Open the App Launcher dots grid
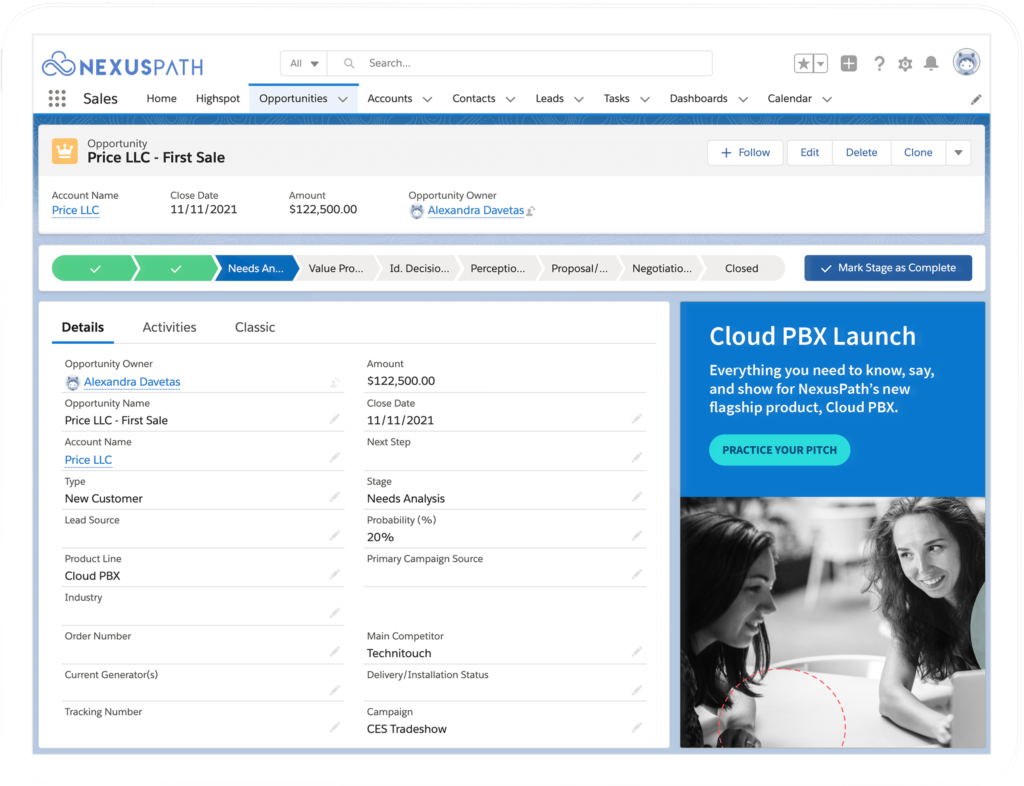This screenshot has width=1024, height=786. pos(57,99)
